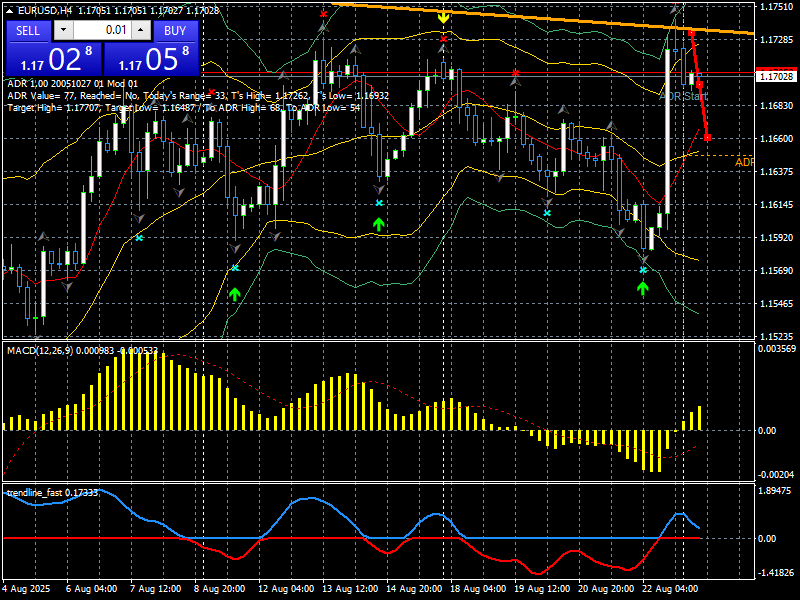Click the 8 Aug 20:00 date label
Screen dimensions: 800x600
(x=220, y=589)
